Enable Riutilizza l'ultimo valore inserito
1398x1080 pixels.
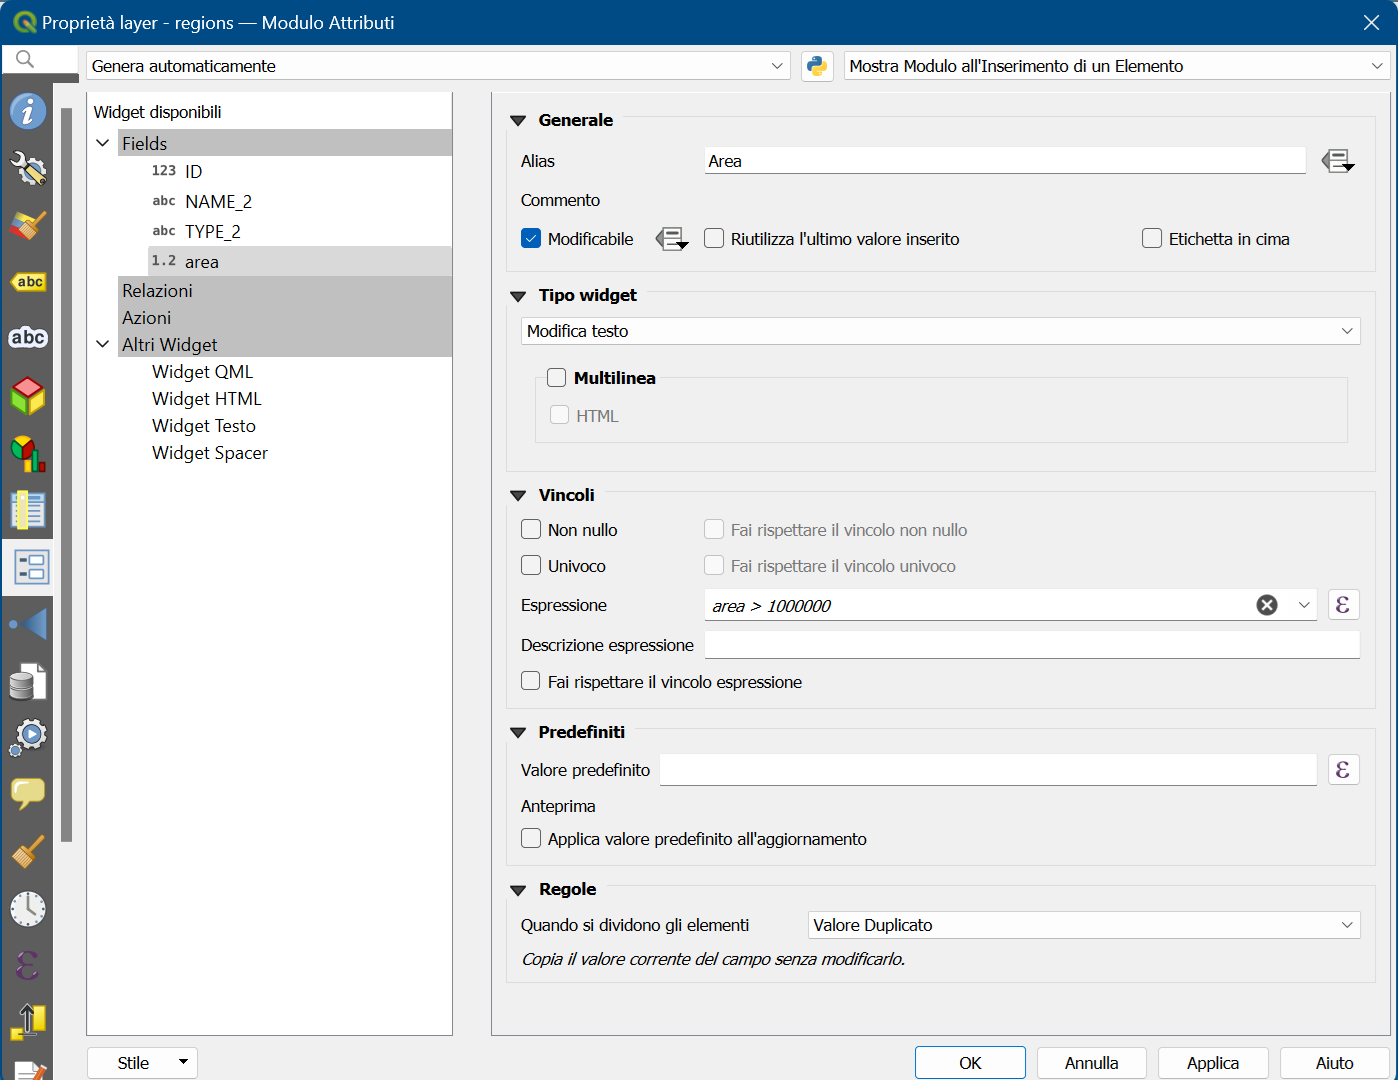[714, 239]
